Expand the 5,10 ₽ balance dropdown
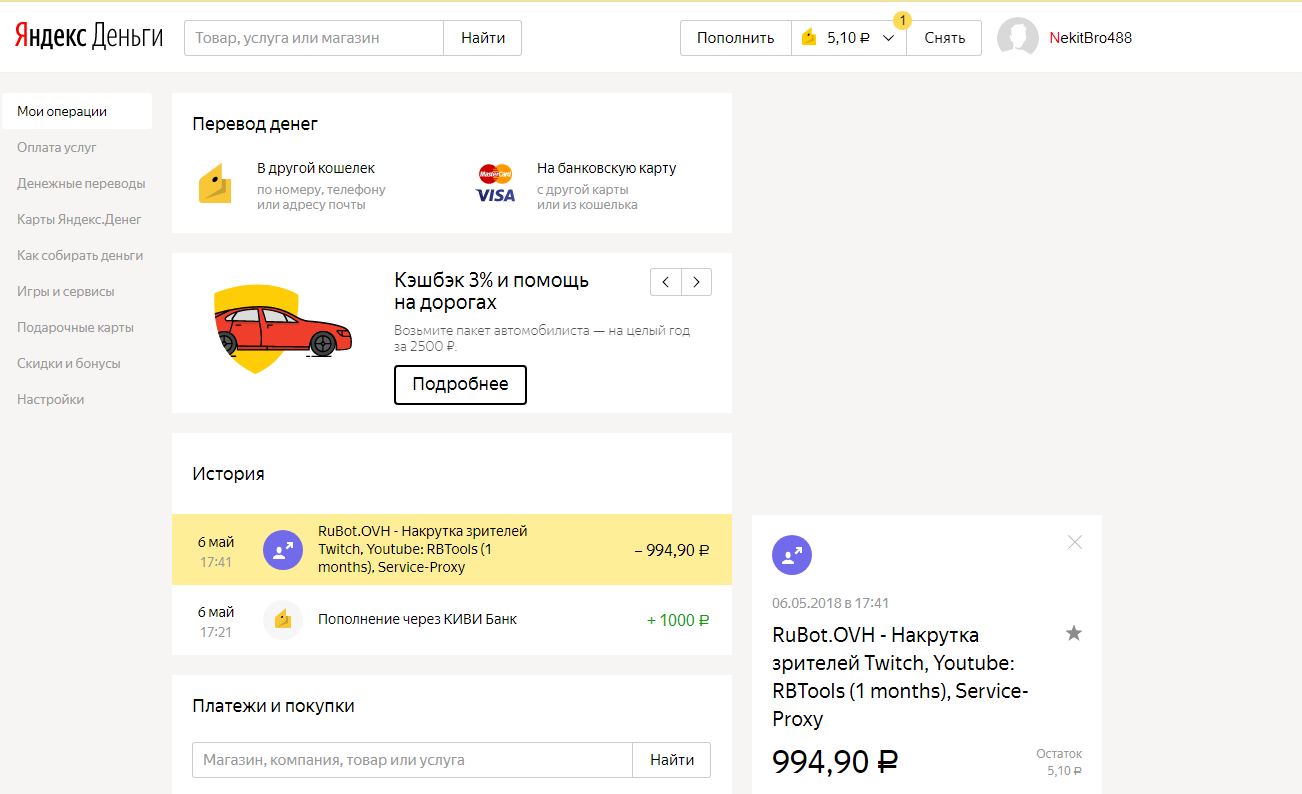1302x794 pixels. [888, 38]
